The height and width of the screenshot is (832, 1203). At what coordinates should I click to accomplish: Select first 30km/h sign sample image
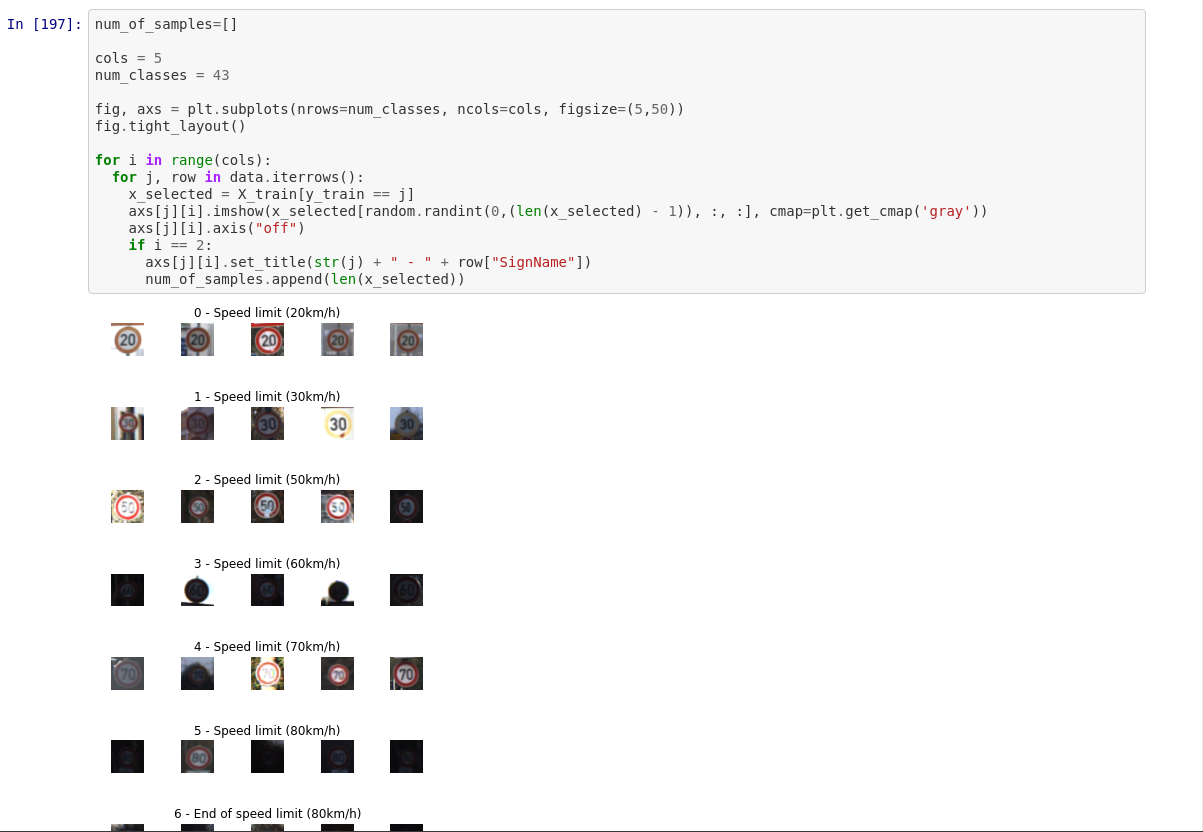[127, 423]
